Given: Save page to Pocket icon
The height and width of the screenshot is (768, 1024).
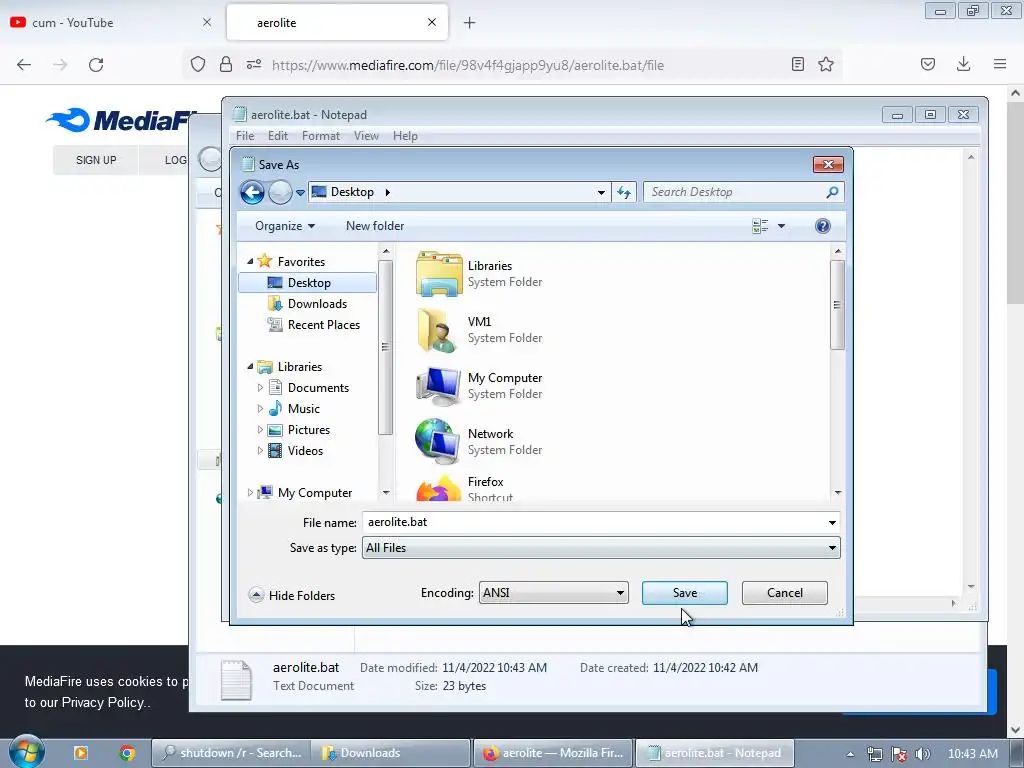Looking at the screenshot, I should click(928, 64).
